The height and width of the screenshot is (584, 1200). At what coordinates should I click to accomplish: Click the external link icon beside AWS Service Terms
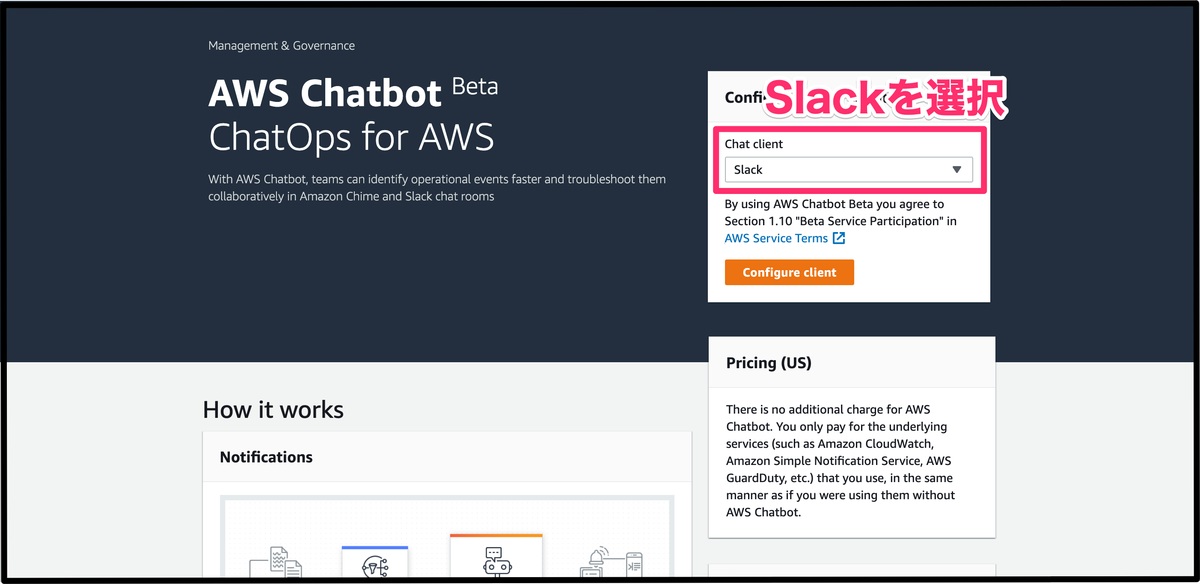tap(839, 238)
